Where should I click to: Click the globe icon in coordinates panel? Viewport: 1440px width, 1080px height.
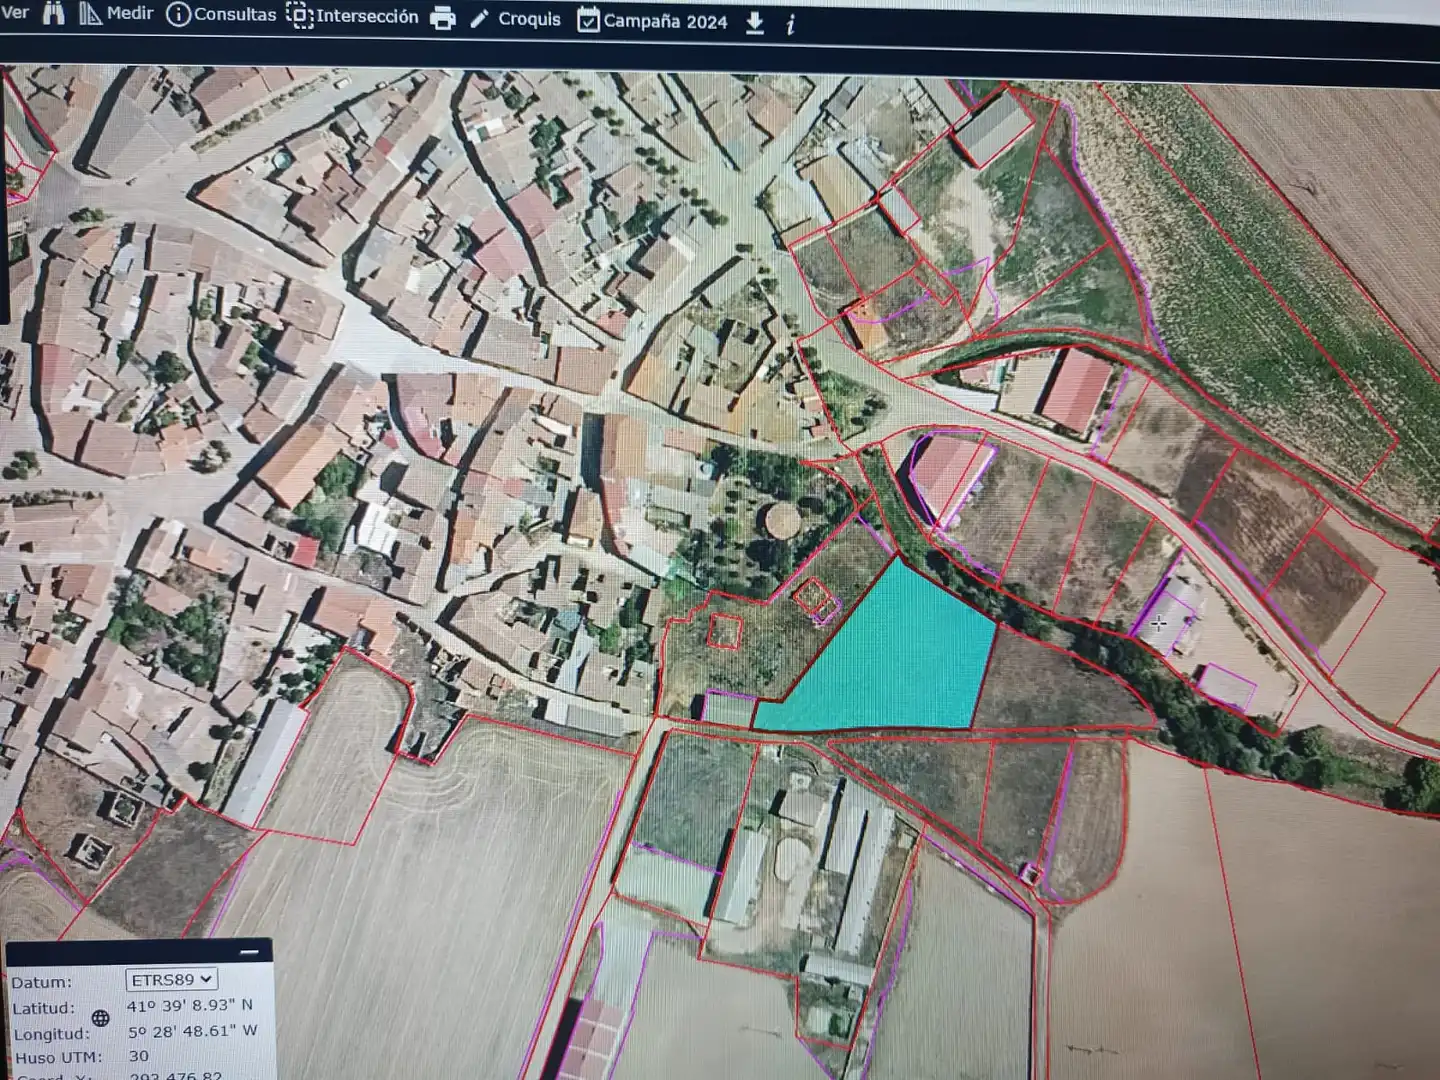[100, 1018]
